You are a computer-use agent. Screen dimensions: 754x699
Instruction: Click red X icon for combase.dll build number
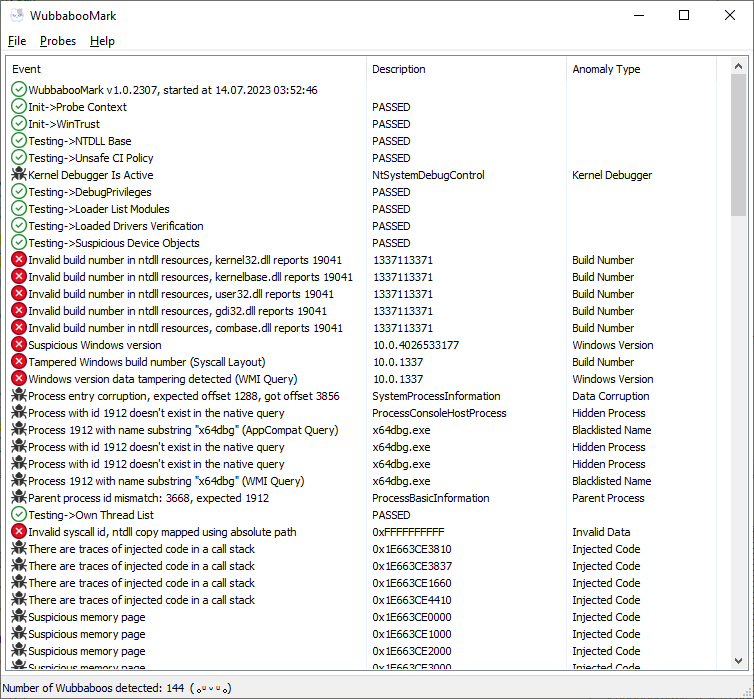tap(19, 327)
